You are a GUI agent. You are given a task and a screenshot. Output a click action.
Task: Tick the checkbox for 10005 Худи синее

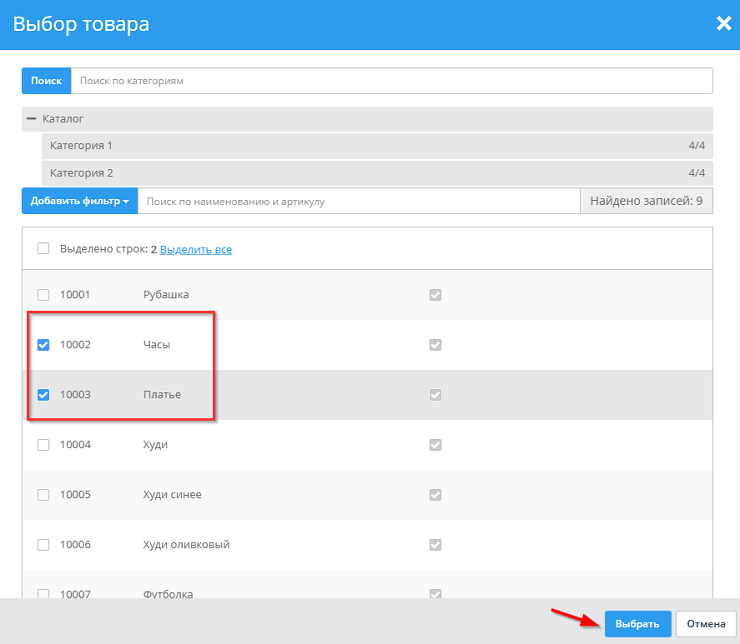pos(43,494)
